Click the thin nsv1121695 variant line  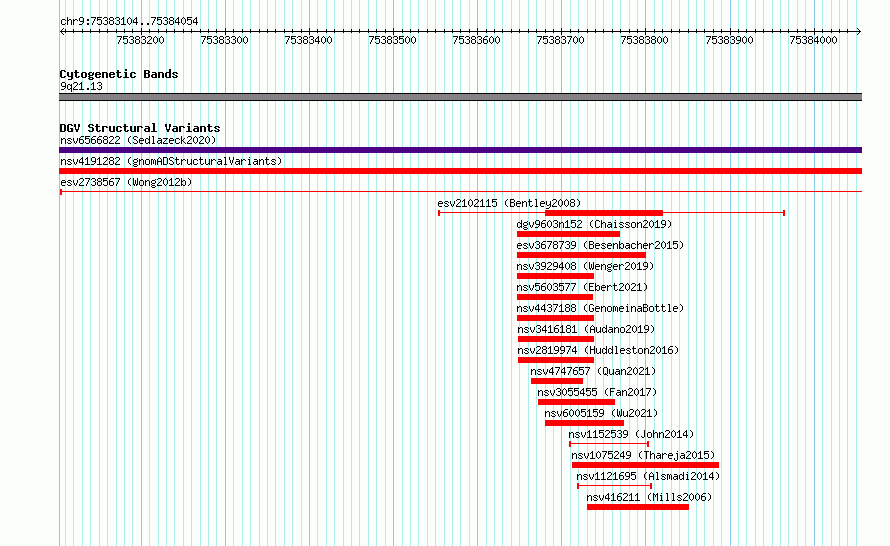coord(614,486)
